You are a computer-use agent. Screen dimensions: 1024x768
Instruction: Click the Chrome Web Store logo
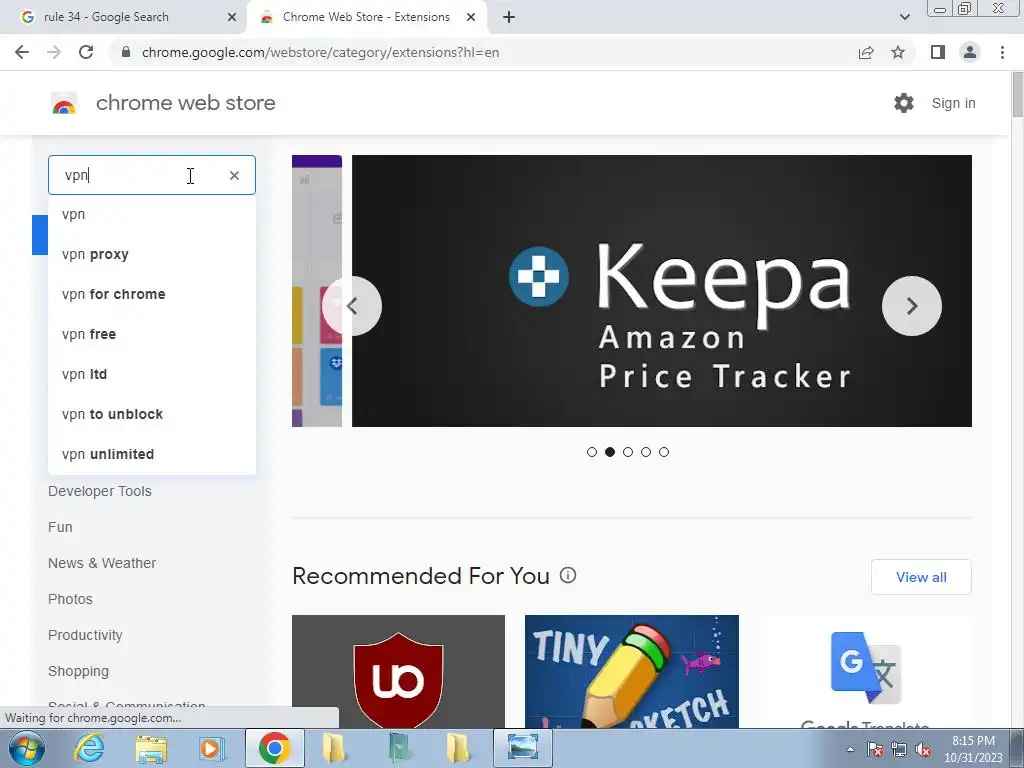click(x=64, y=103)
